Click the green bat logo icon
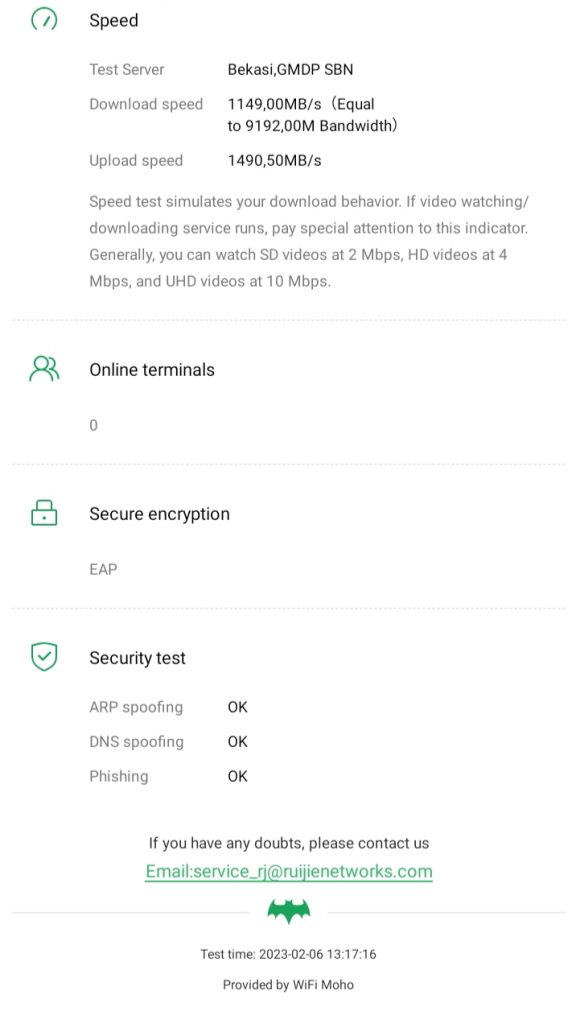The width and height of the screenshot is (576, 1024). pyautogui.click(x=289, y=912)
